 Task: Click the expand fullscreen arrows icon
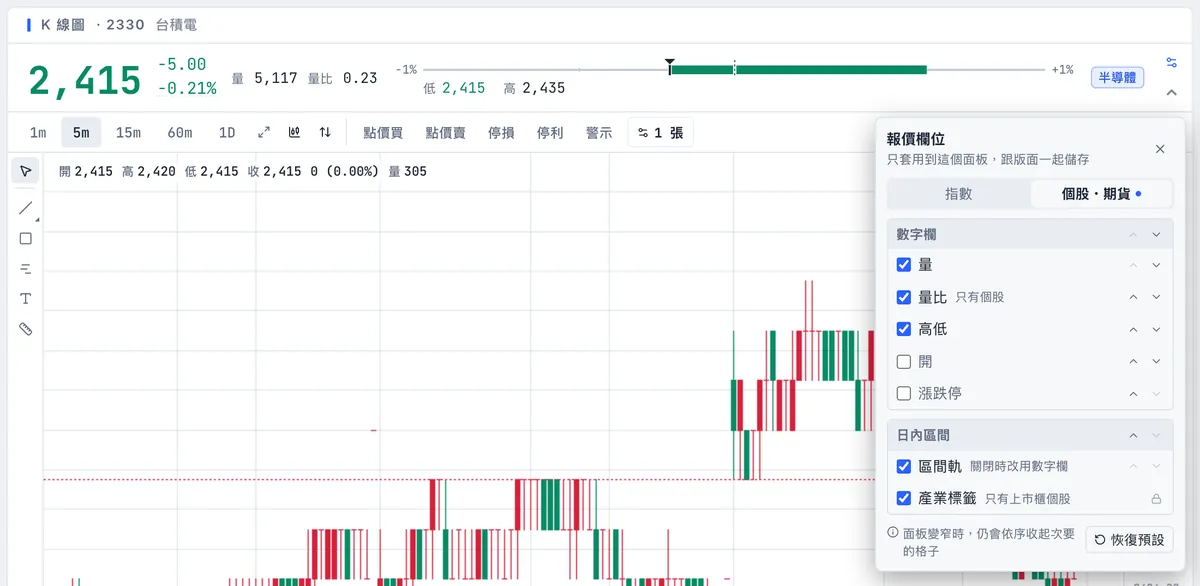264,132
